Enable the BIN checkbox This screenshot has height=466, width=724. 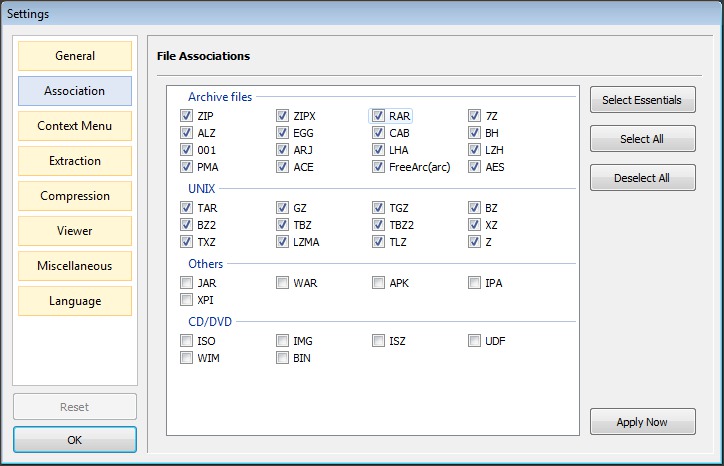283,358
